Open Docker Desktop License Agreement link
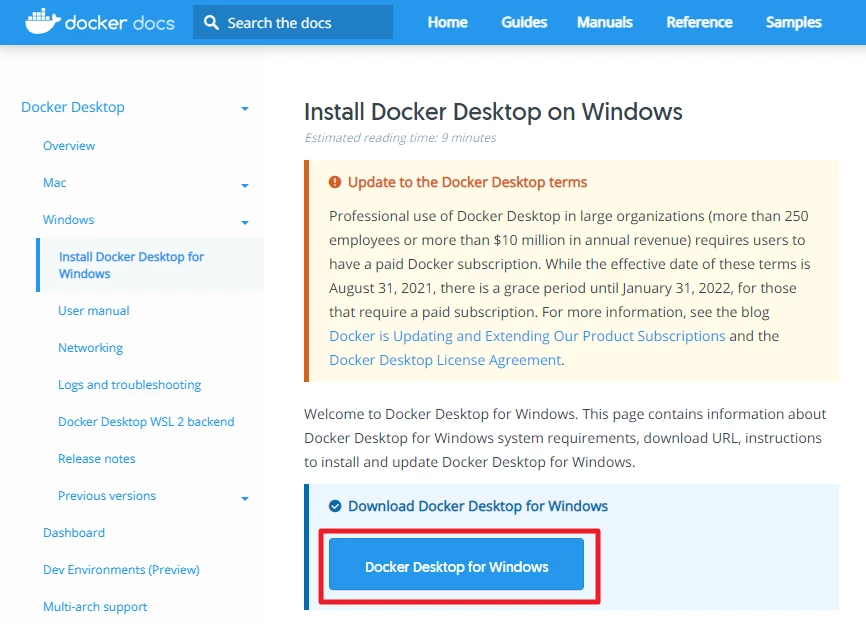The width and height of the screenshot is (866, 624). [x=445, y=360]
